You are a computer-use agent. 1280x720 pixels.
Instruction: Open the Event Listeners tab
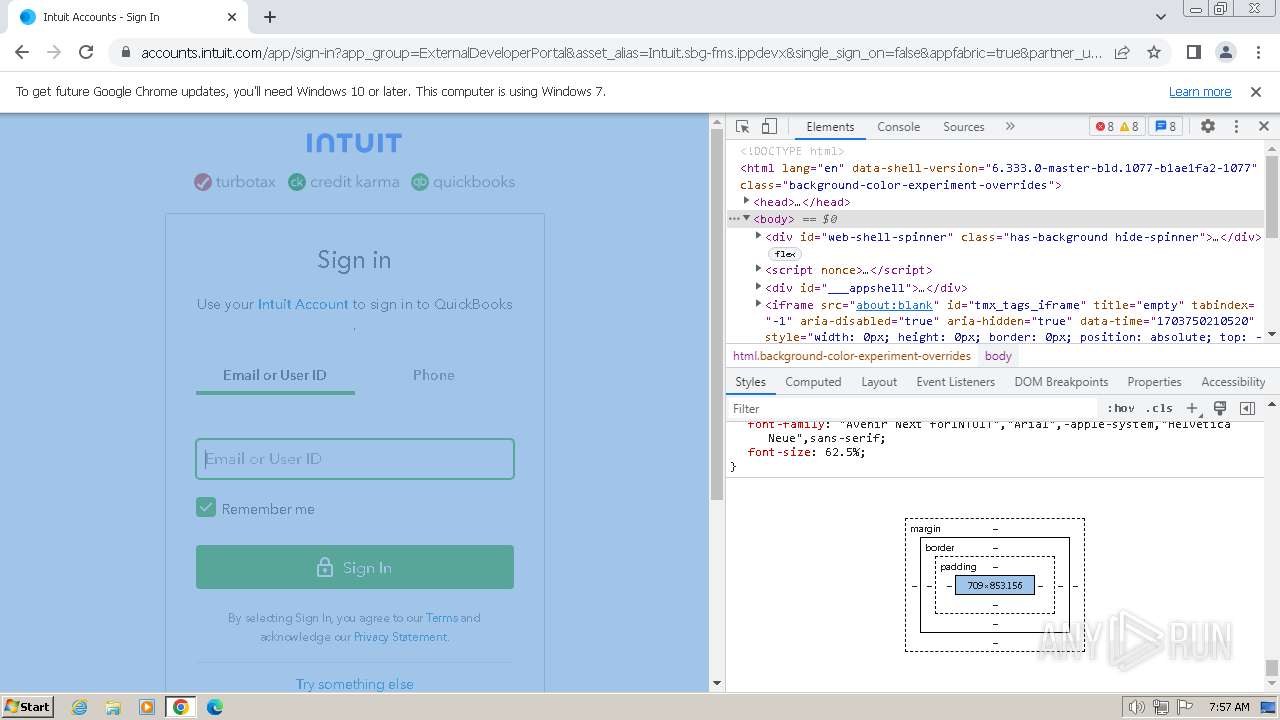coord(956,382)
